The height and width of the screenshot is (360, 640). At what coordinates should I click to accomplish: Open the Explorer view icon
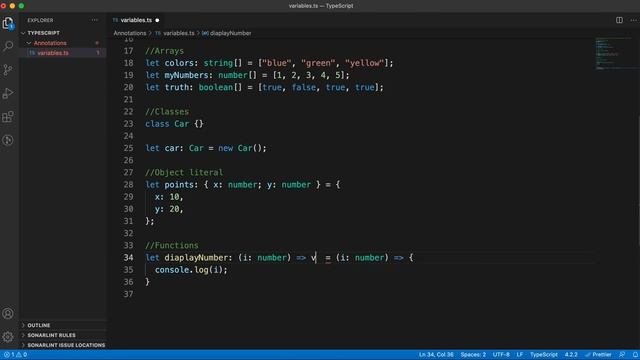[x=8, y=23]
